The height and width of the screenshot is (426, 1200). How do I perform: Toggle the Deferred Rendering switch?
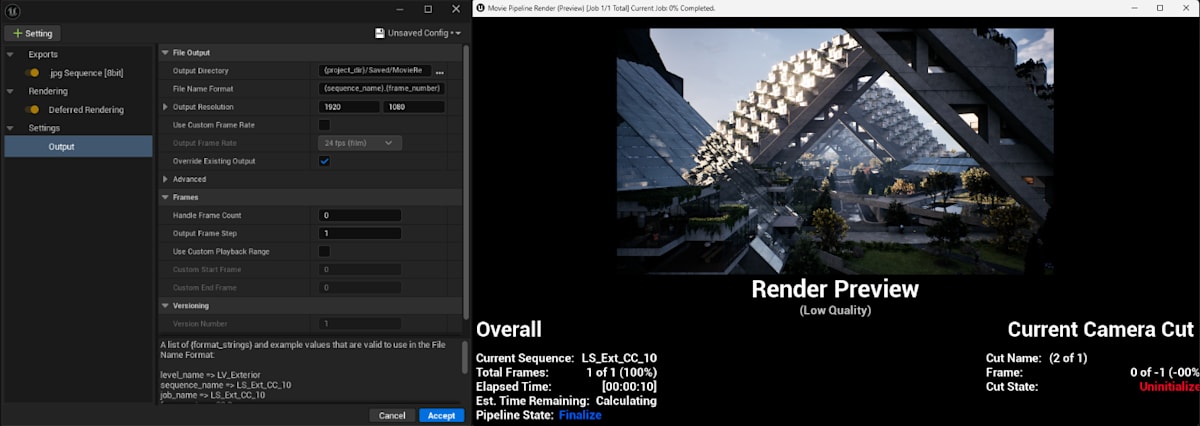pyautogui.click(x=33, y=109)
